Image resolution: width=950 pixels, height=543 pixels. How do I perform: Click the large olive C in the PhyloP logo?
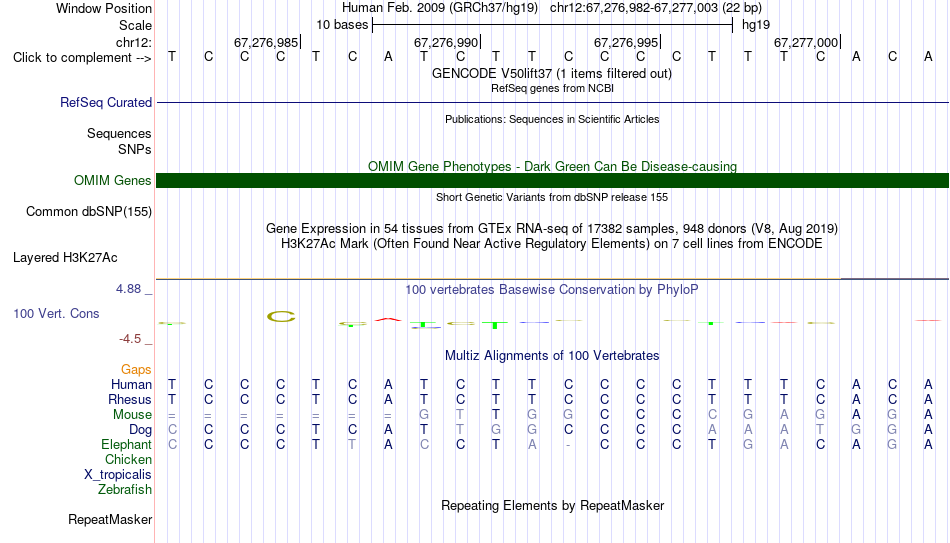pyautogui.click(x=281, y=316)
